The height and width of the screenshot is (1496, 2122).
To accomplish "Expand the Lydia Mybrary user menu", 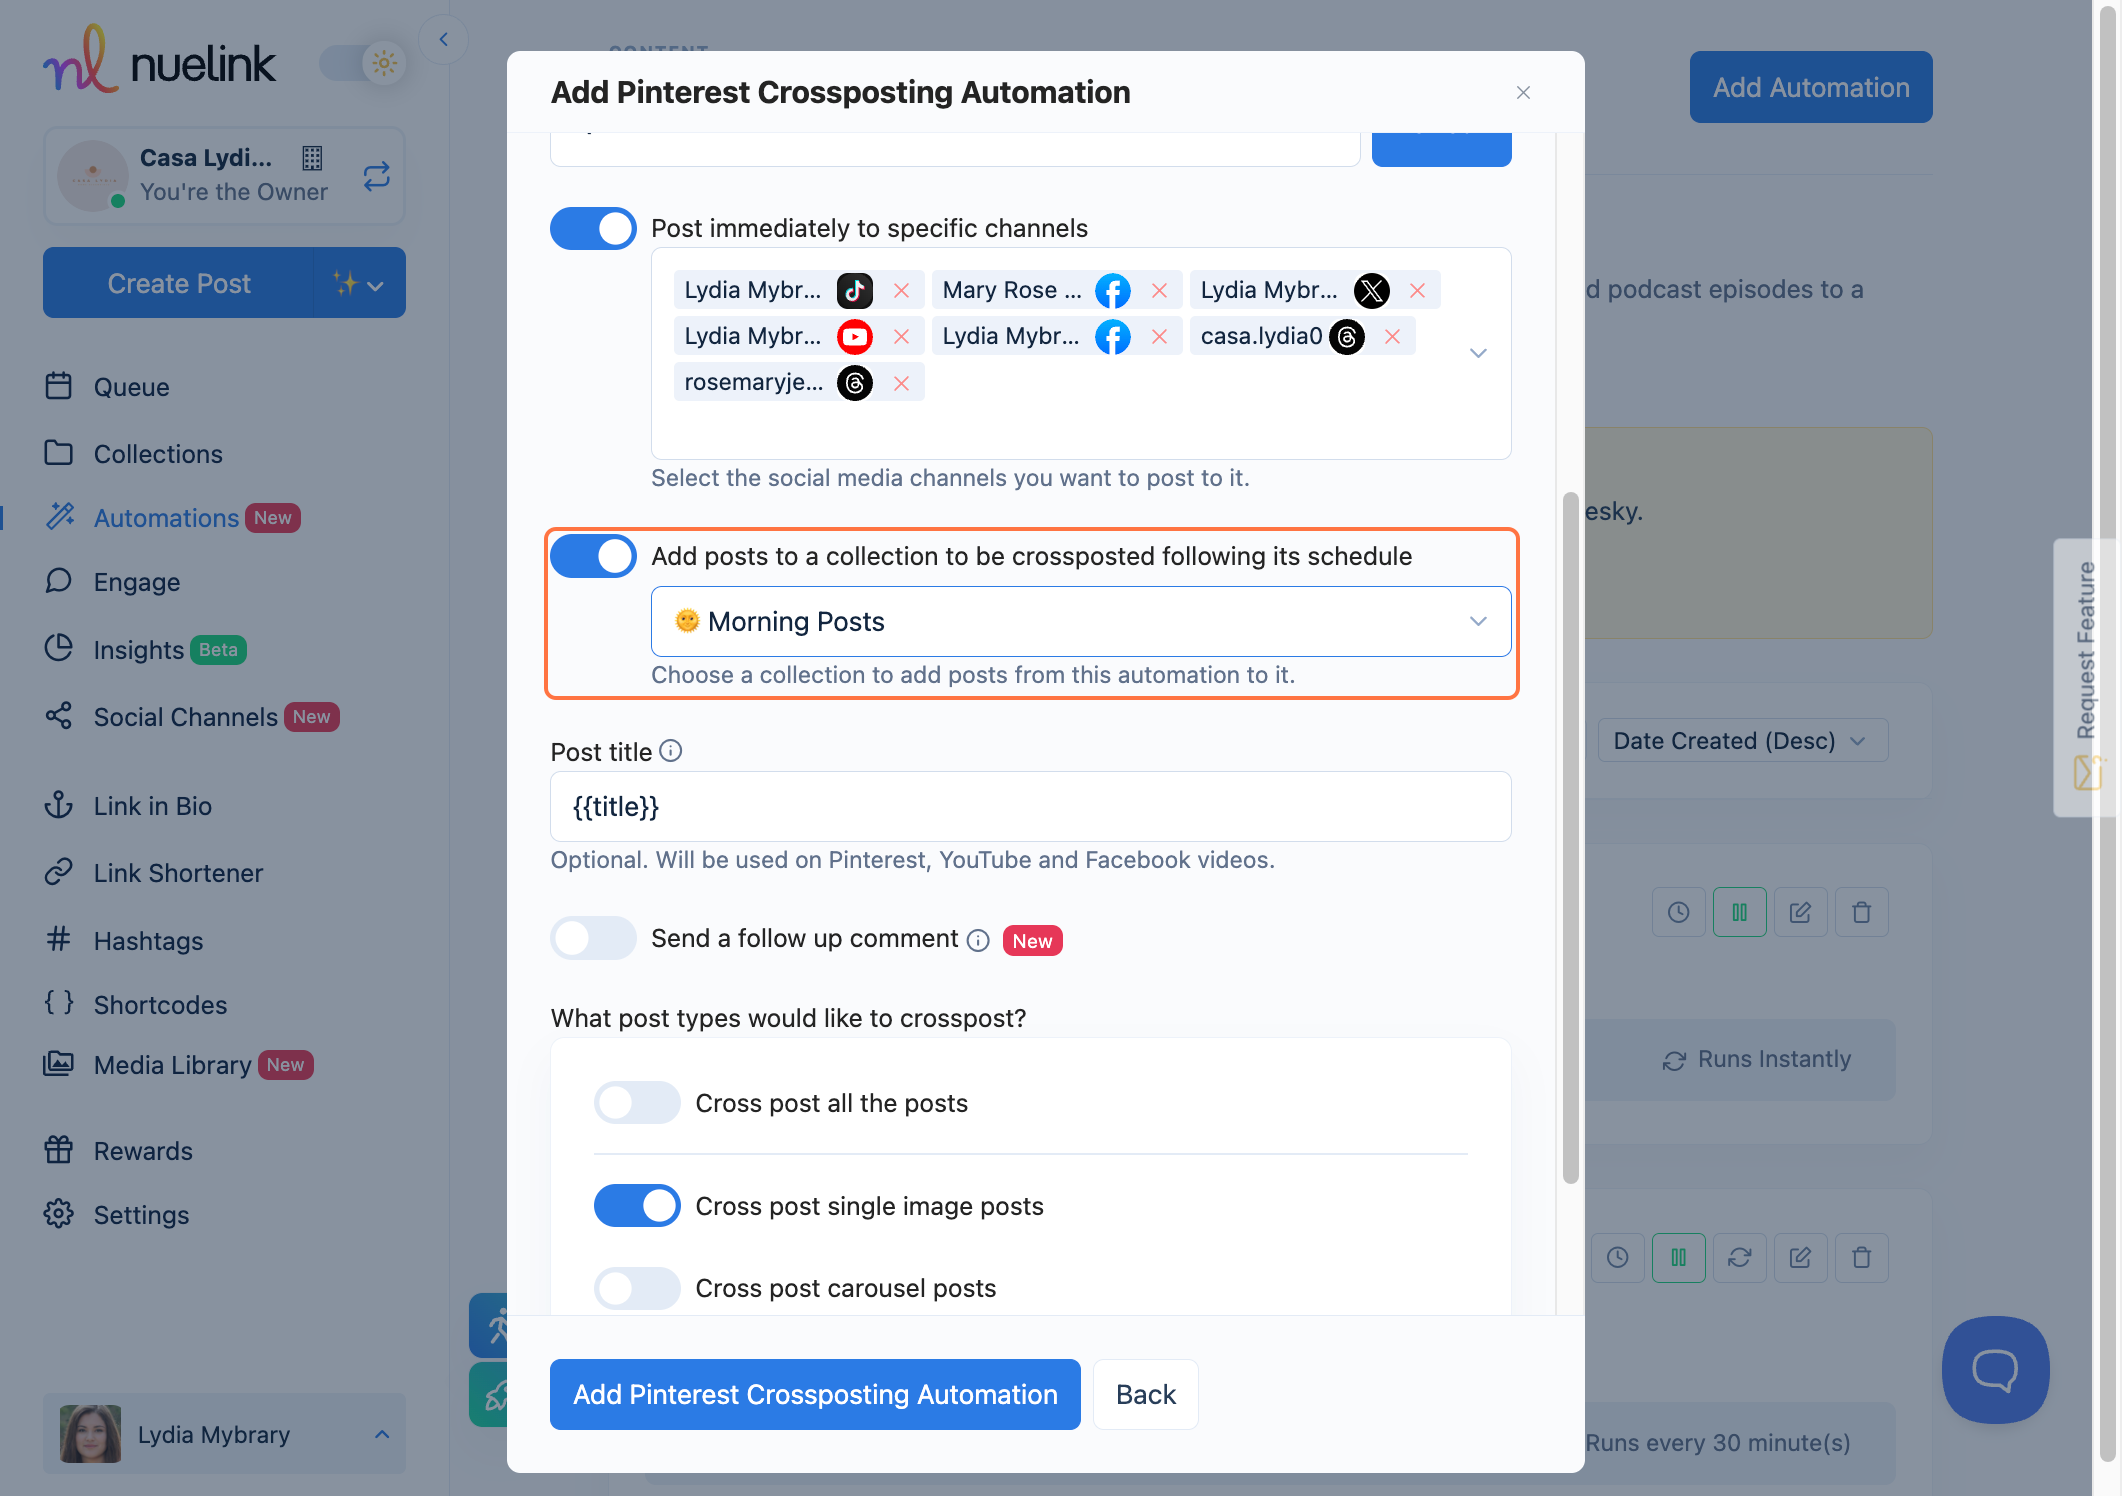I will (224, 1434).
